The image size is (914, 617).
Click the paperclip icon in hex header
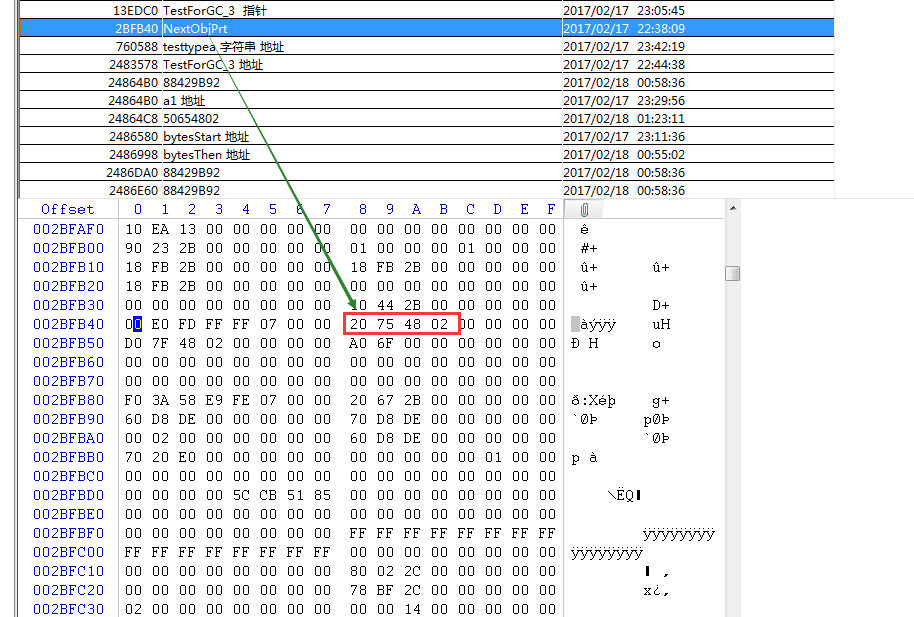584,209
